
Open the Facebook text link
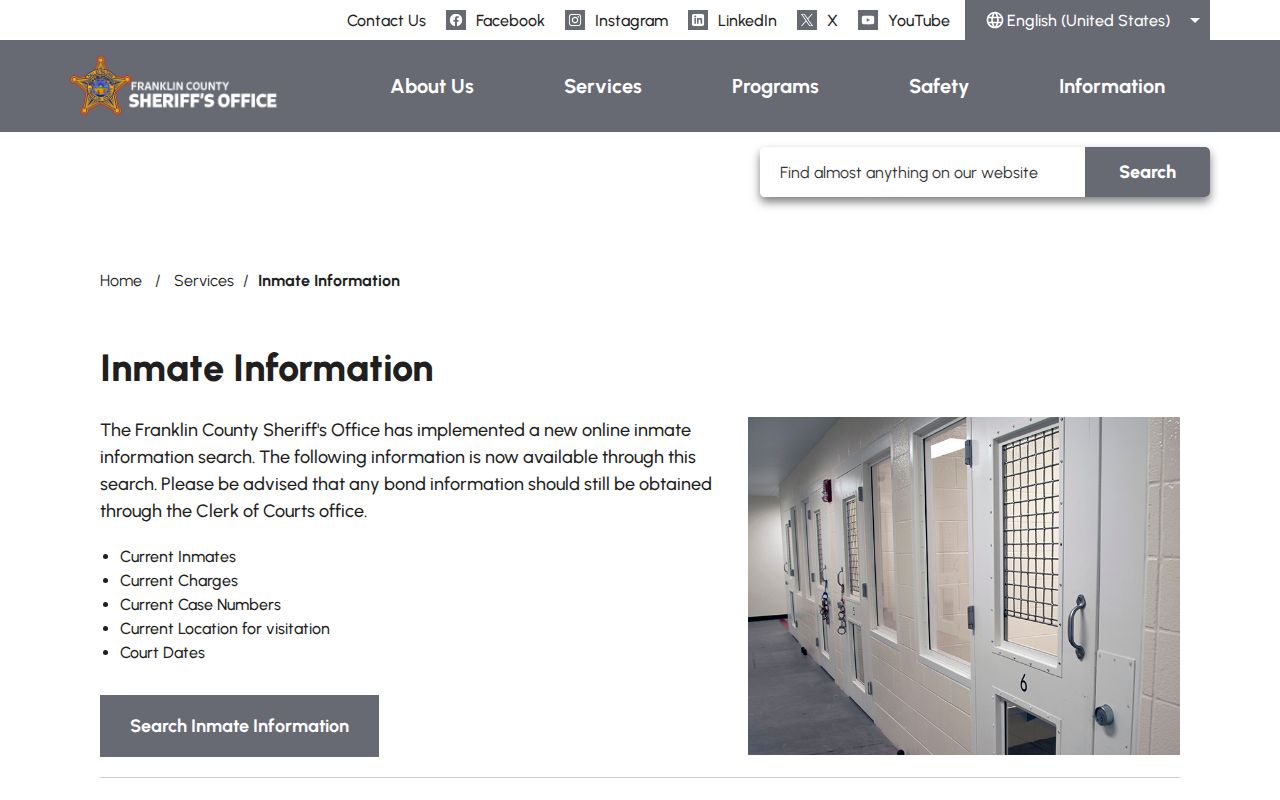510,20
